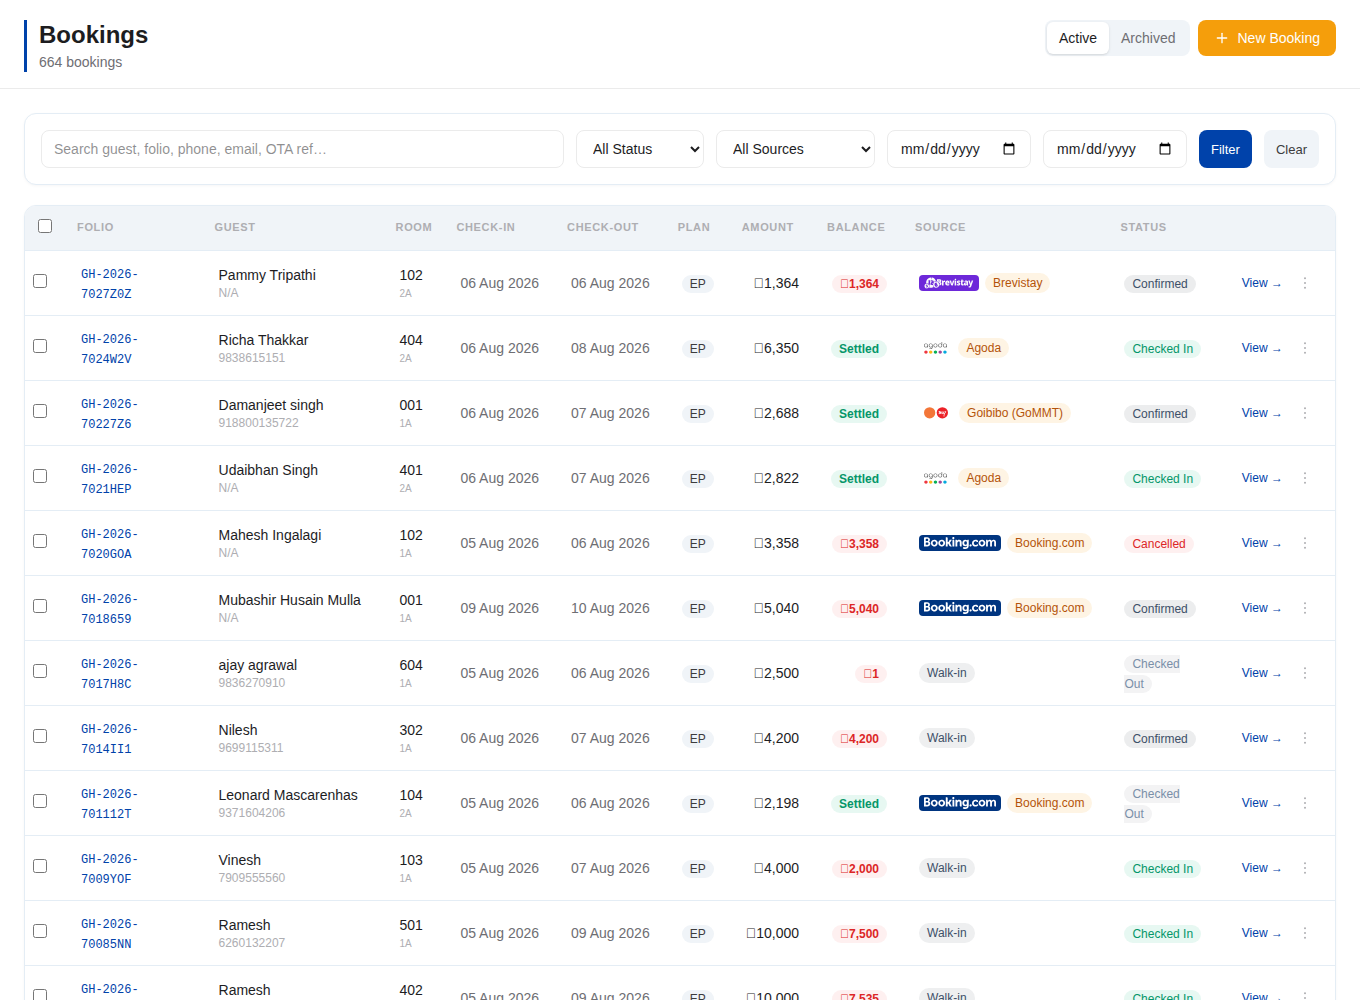Focus the guest search field
This screenshot has width=1360, height=1000.
302,149
